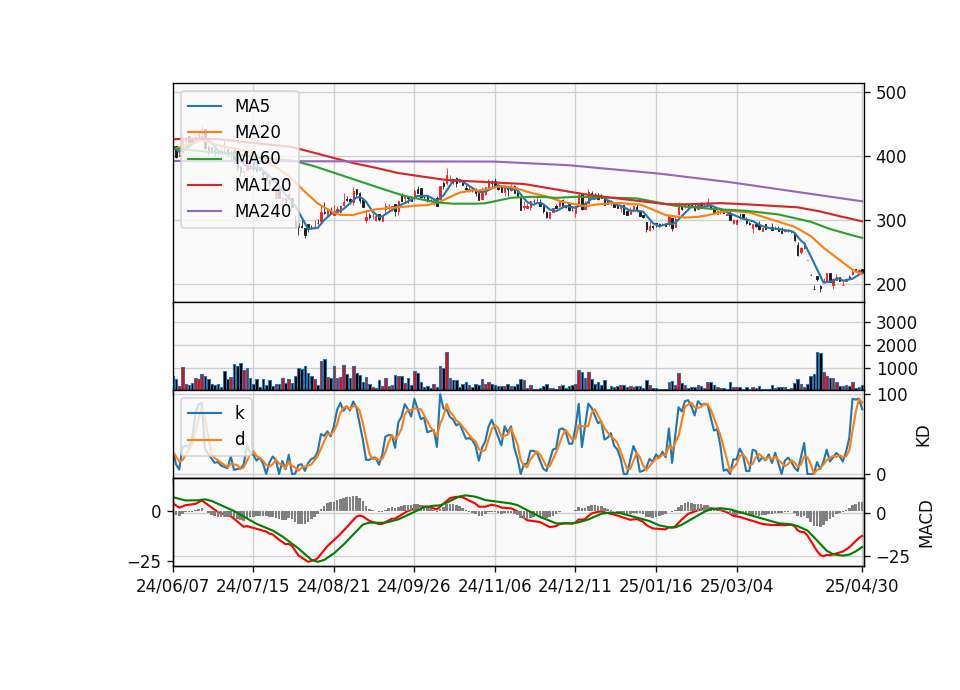960x690 pixels.
Task: Click the 500 price axis tick label
Action: pos(891,93)
